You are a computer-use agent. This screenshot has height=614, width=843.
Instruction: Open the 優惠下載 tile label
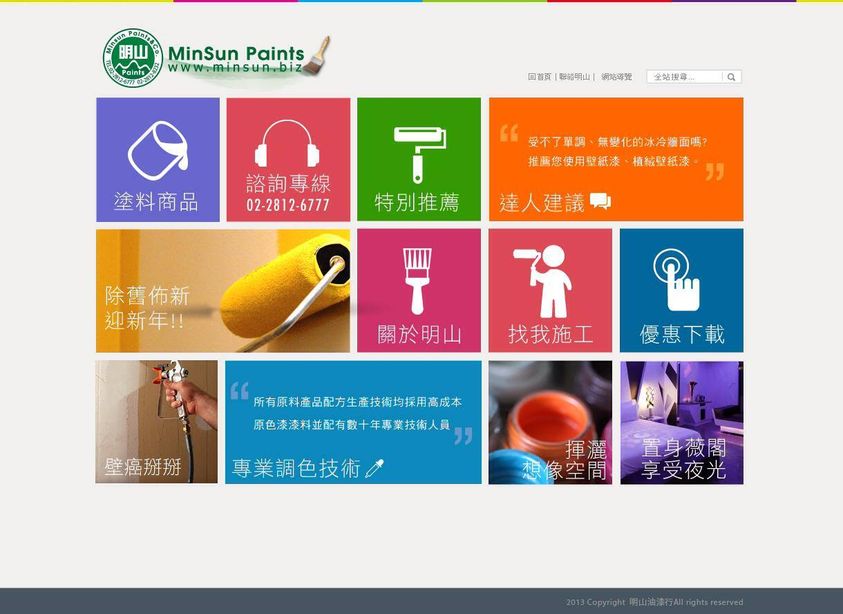click(682, 334)
